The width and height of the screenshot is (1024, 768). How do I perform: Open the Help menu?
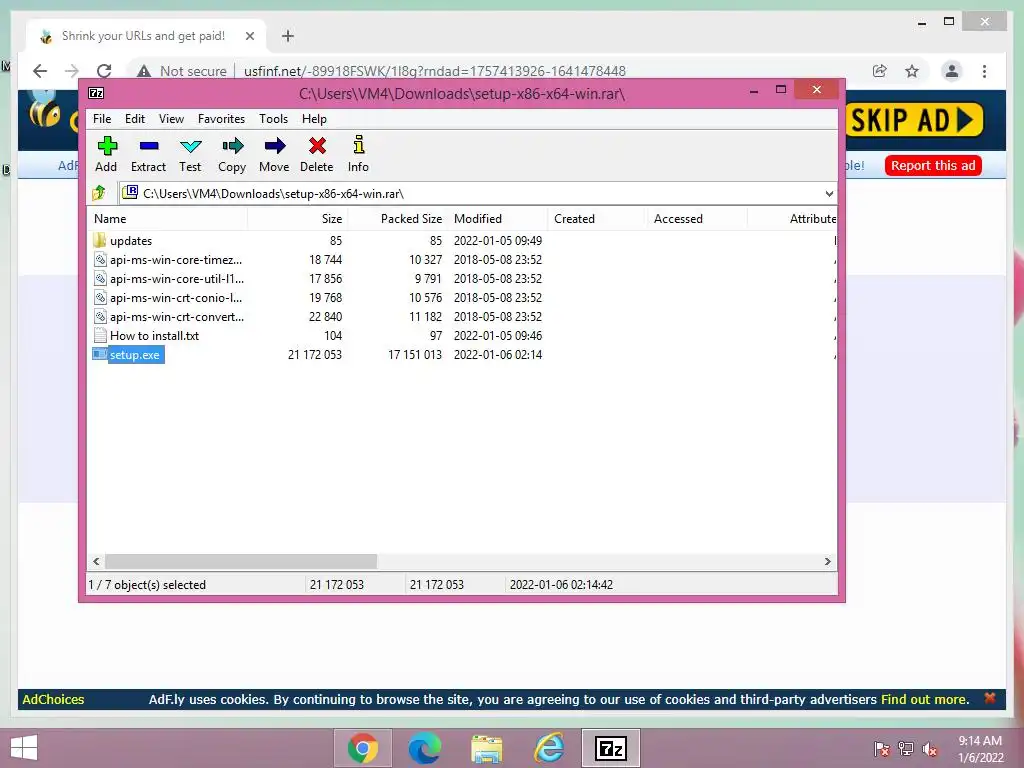click(x=314, y=119)
